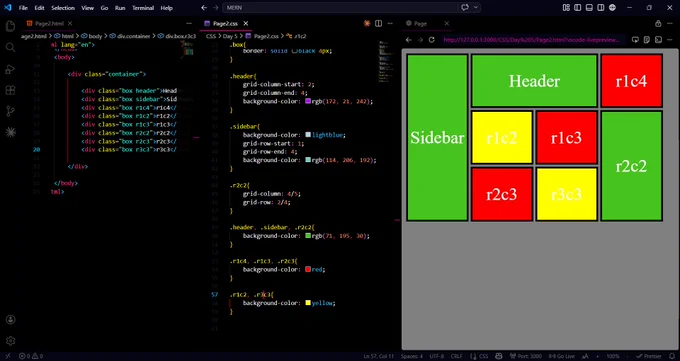This screenshot has height=361, width=680.
Task: Click UTF-8 encoding in status bar
Action: click(x=437, y=356)
